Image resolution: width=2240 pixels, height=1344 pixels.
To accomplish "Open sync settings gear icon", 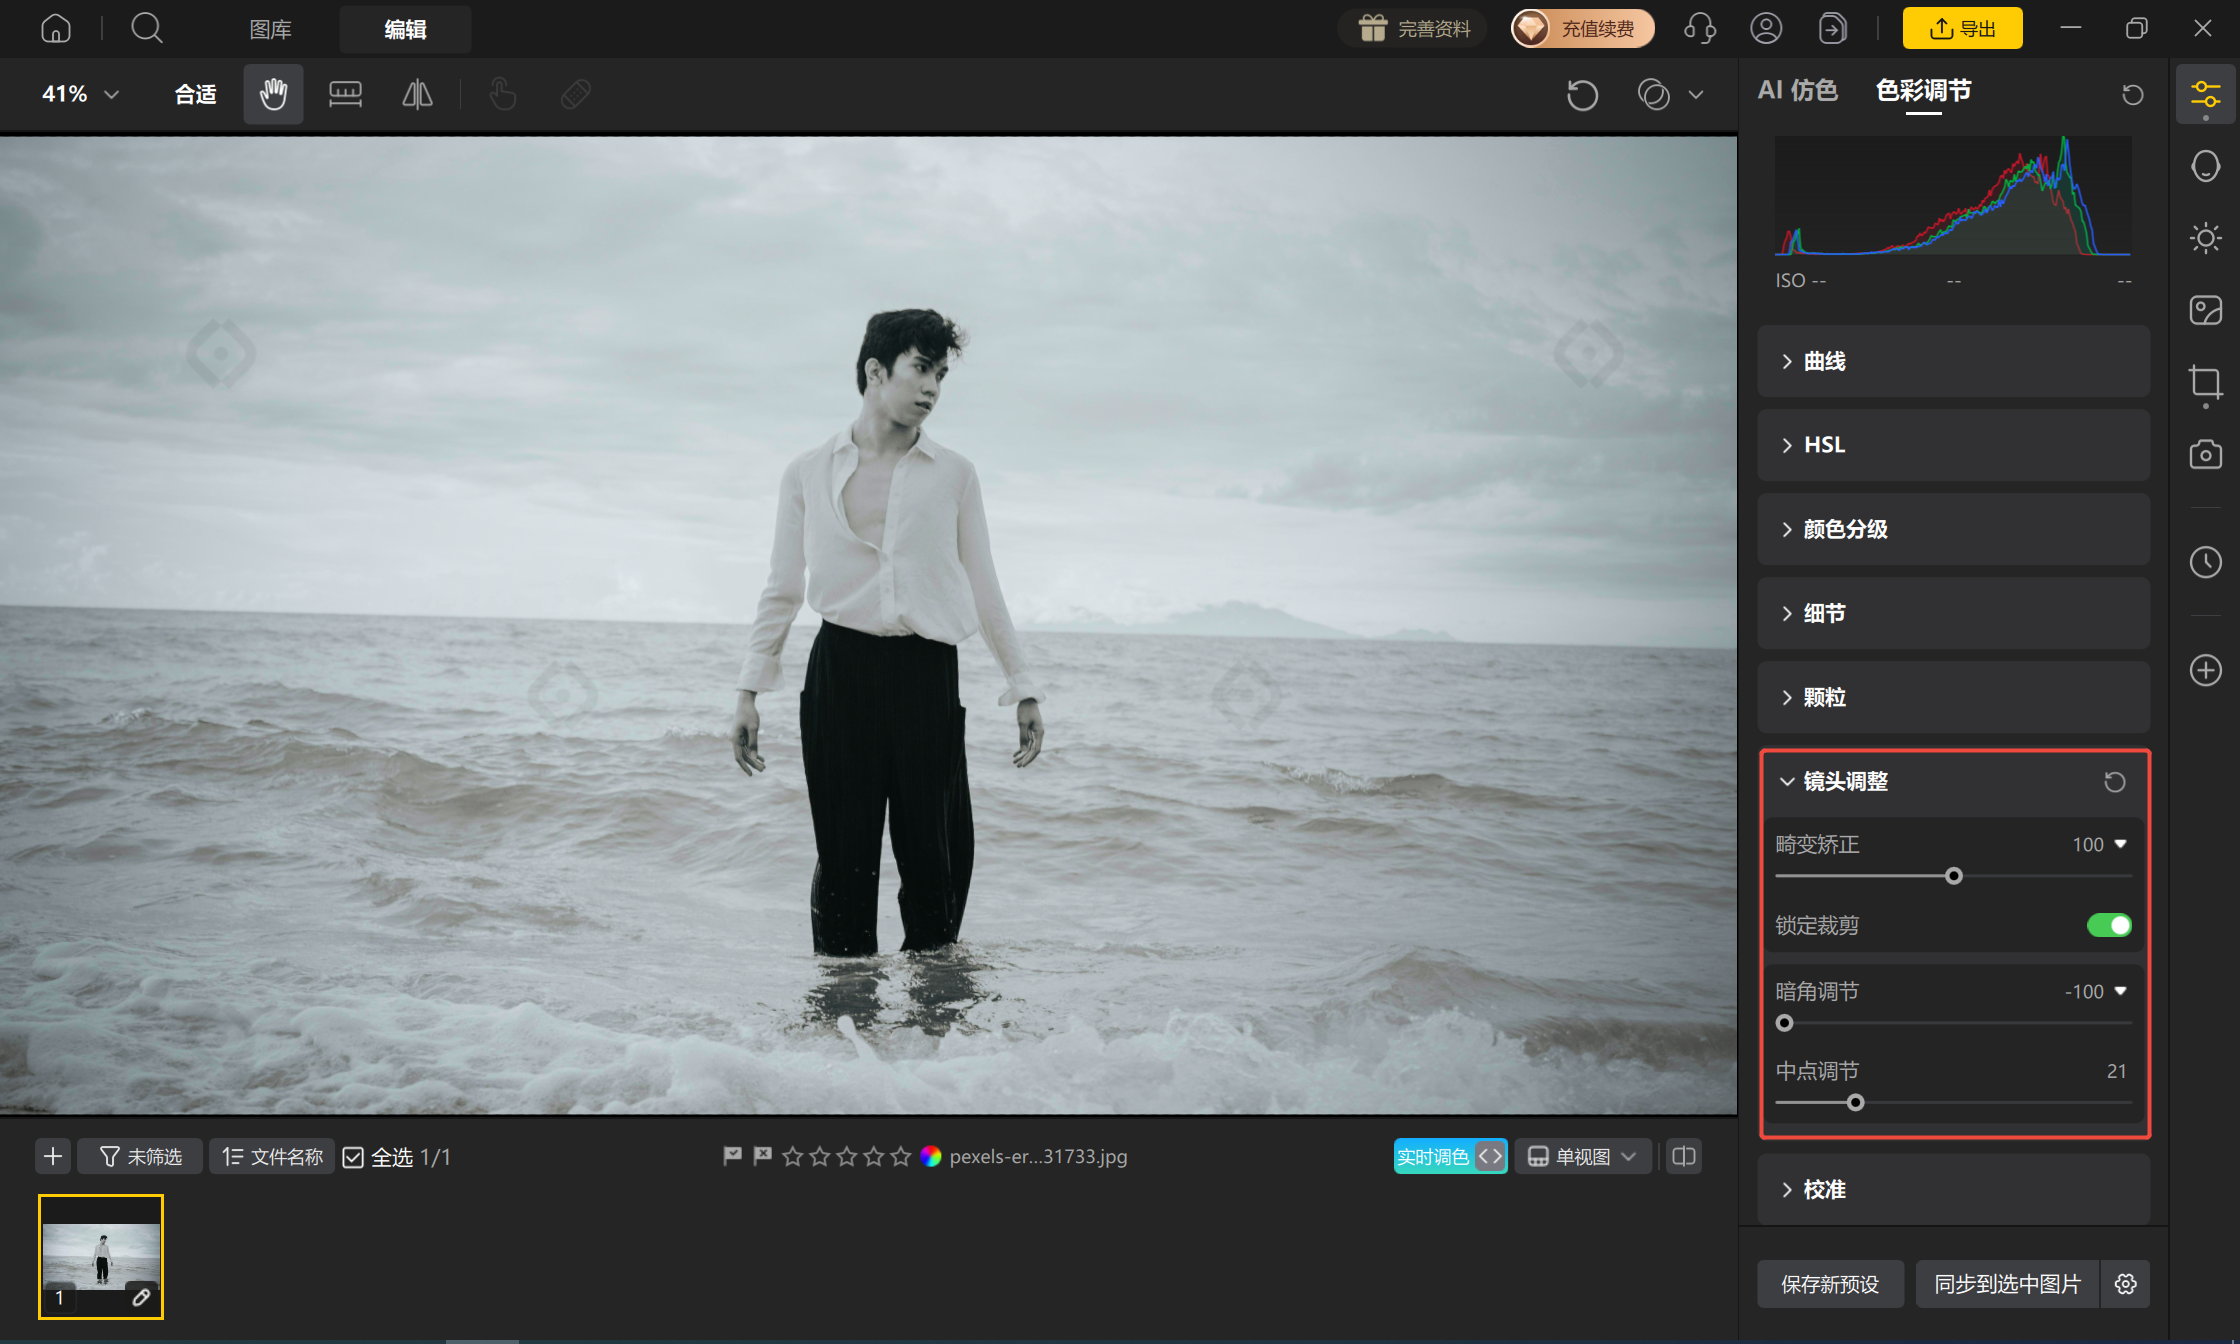I will tap(2126, 1284).
